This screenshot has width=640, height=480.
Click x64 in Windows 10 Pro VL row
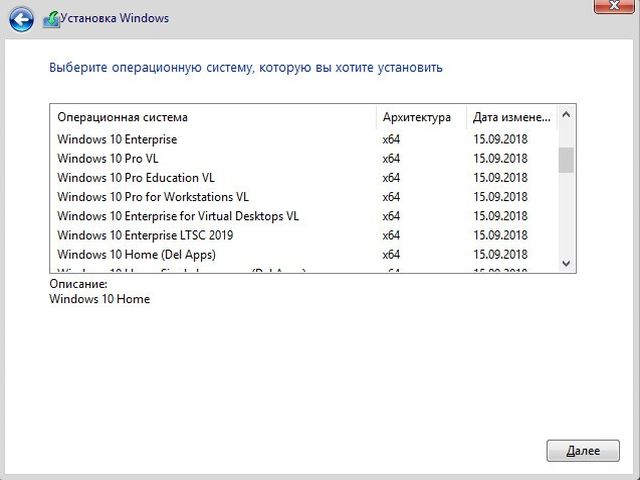pos(391,158)
